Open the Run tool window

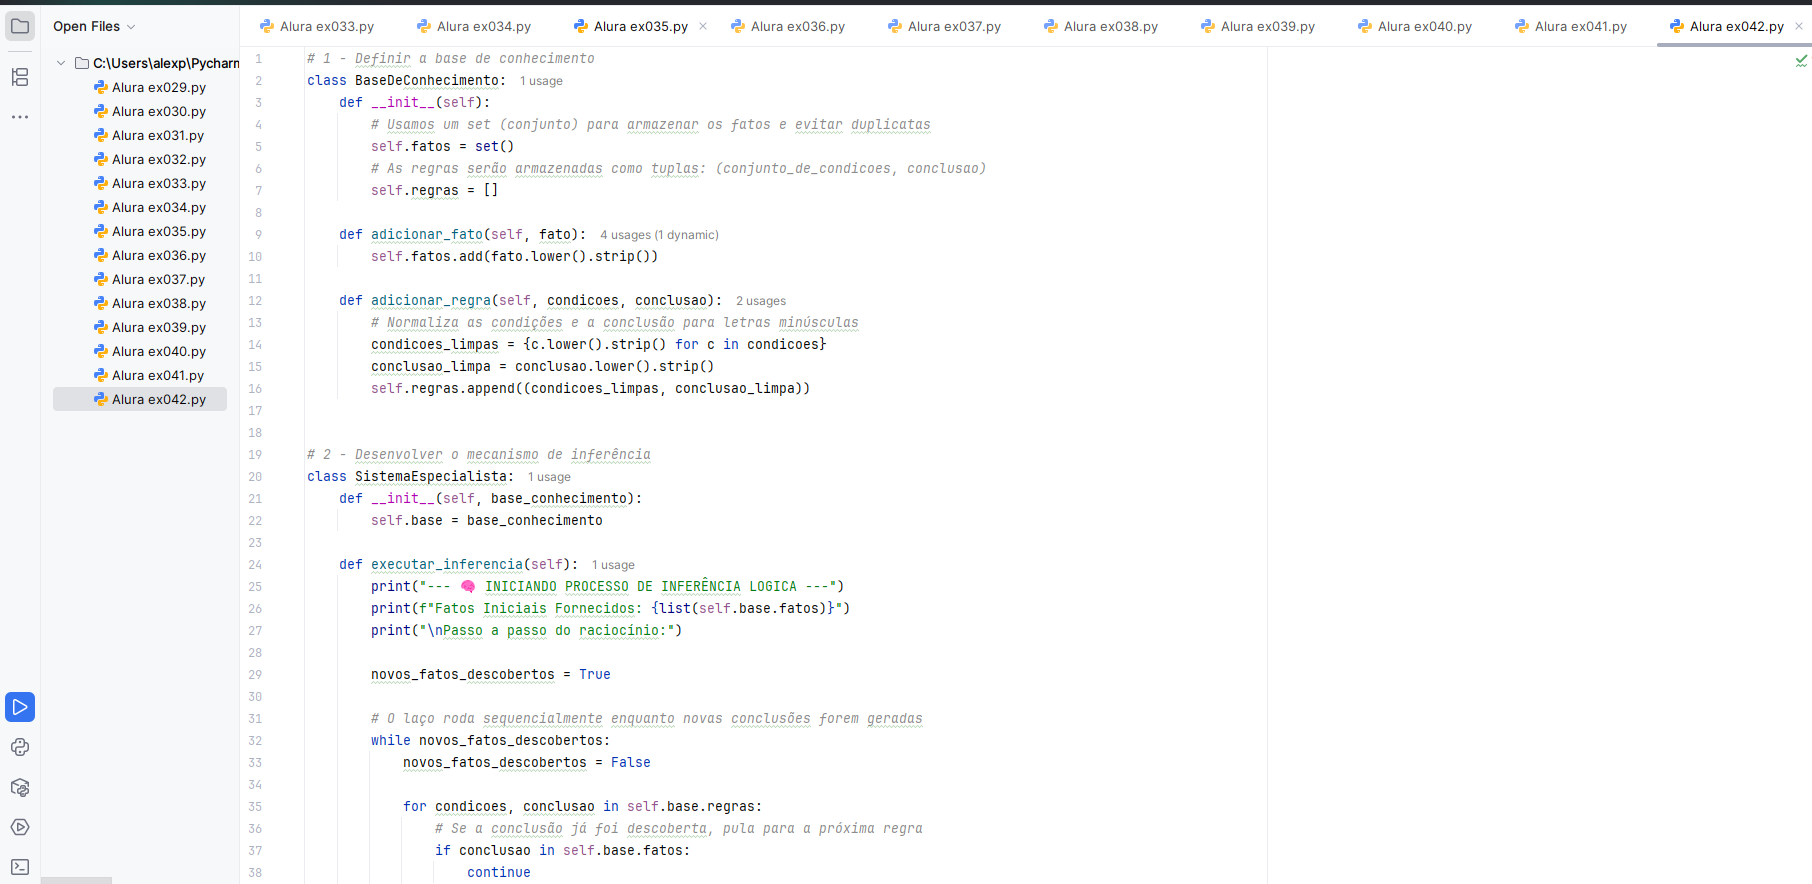click(x=20, y=707)
